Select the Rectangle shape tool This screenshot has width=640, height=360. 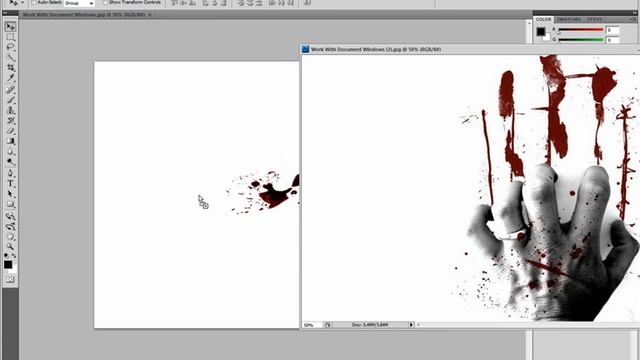coord(10,204)
